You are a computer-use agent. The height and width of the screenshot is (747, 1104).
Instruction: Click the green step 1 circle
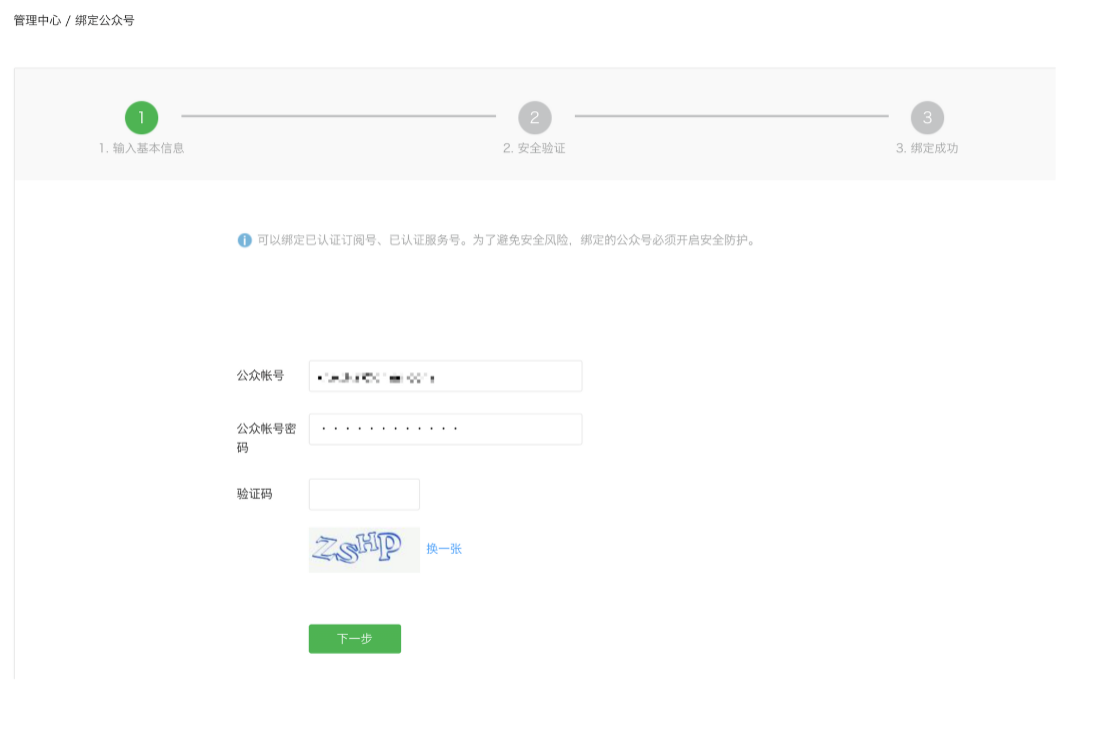click(x=141, y=118)
